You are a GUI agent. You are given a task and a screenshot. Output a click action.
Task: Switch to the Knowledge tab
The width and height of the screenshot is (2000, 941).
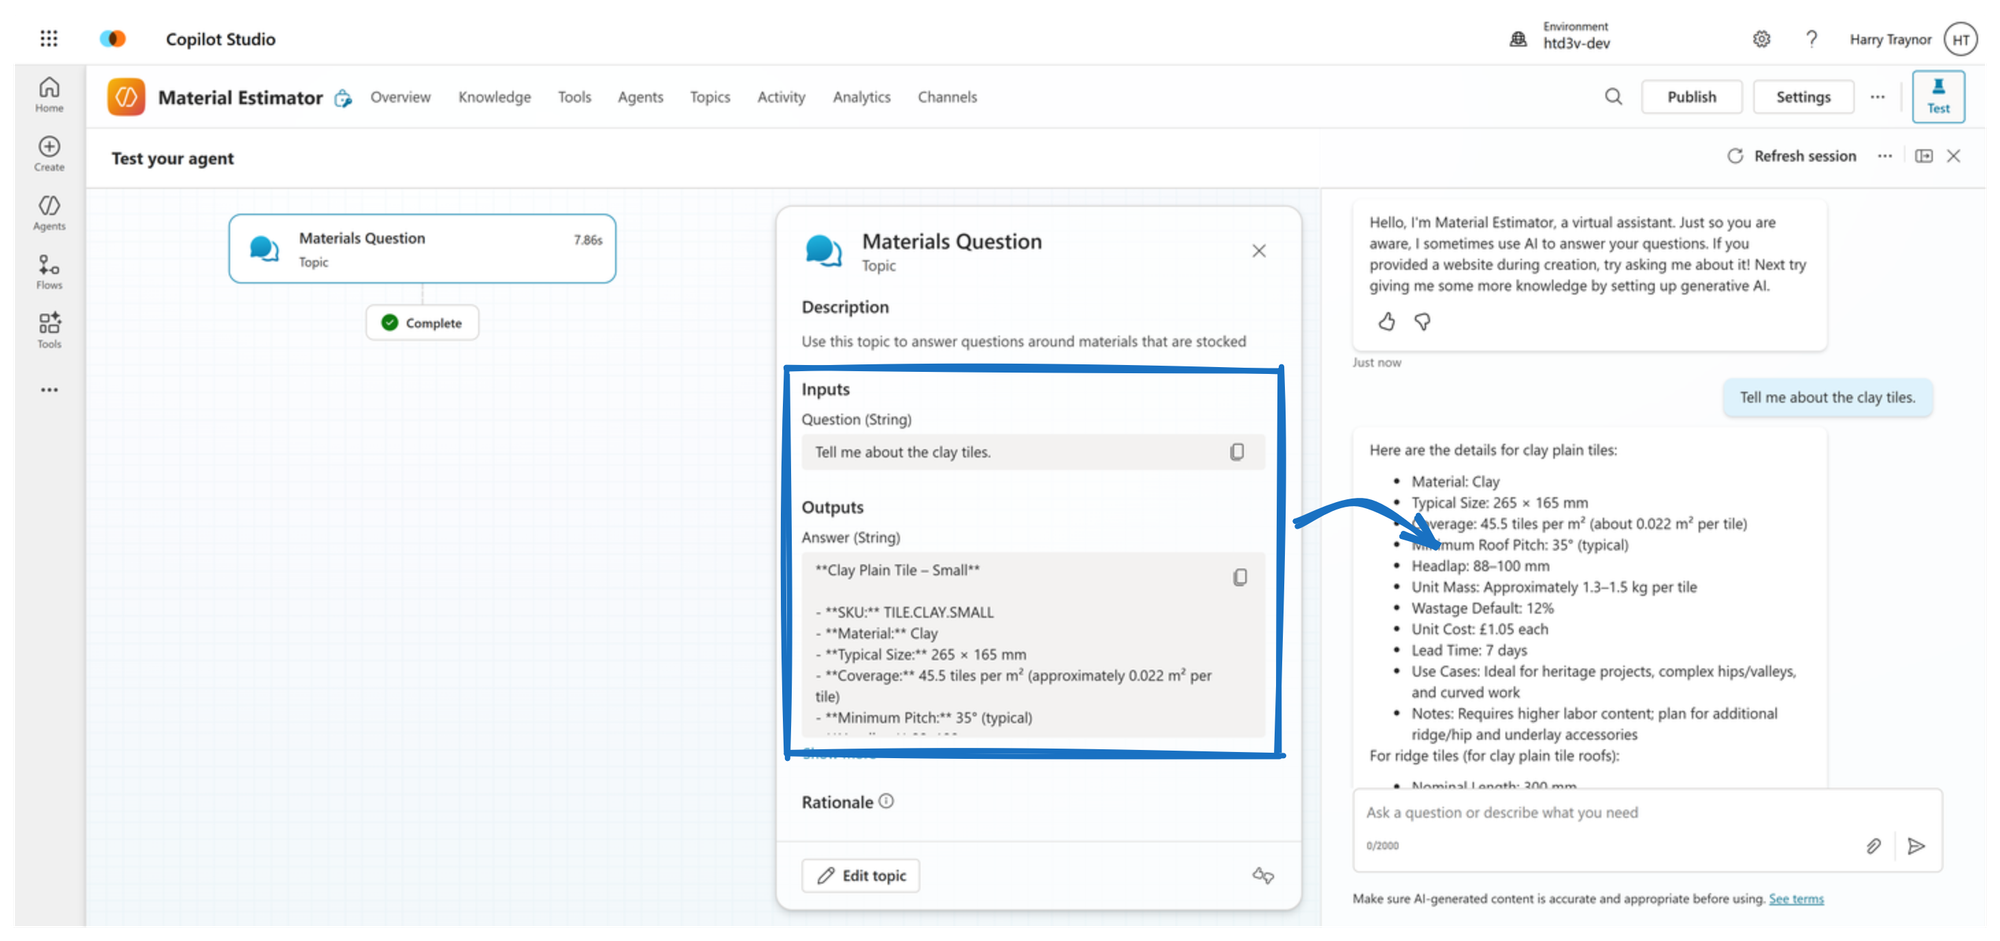[494, 97]
